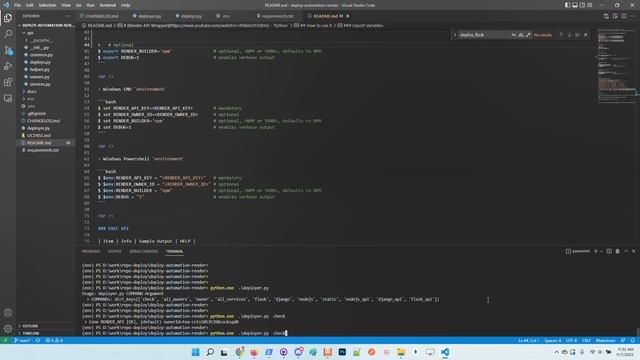The width and height of the screenshot is (640, 360).
Task: Open the Manage gear icon
Action: point(8,329)
